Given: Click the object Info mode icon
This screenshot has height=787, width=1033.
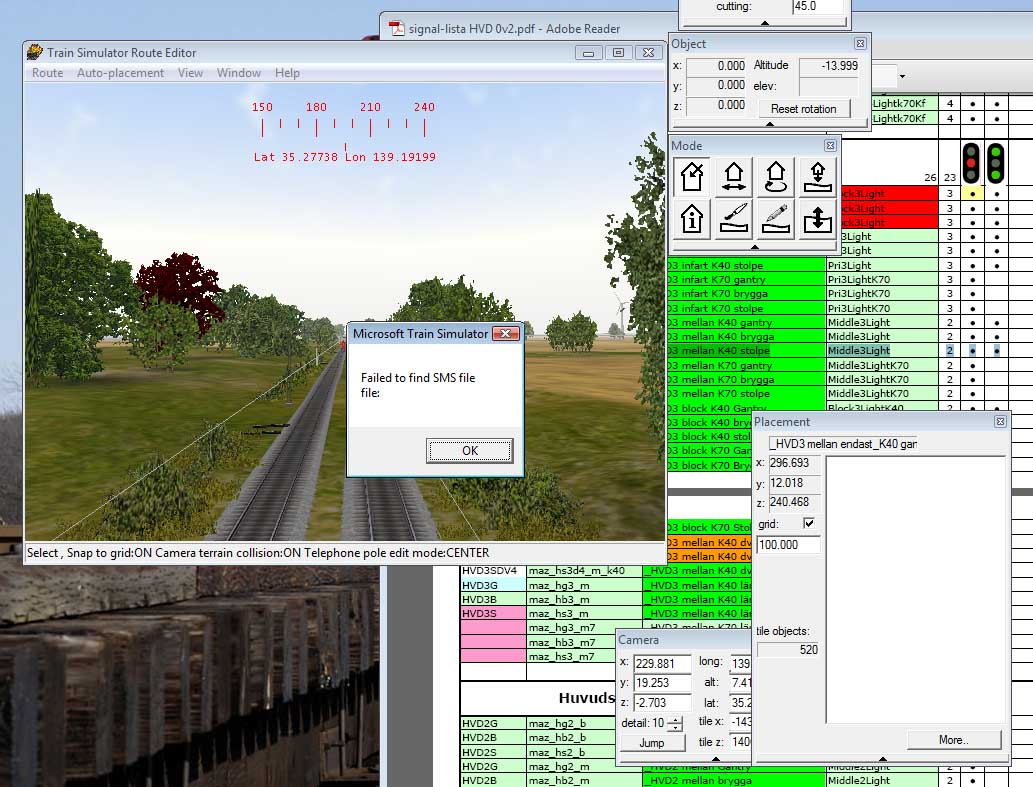Looking at the screenshot, I should (691, 218).
